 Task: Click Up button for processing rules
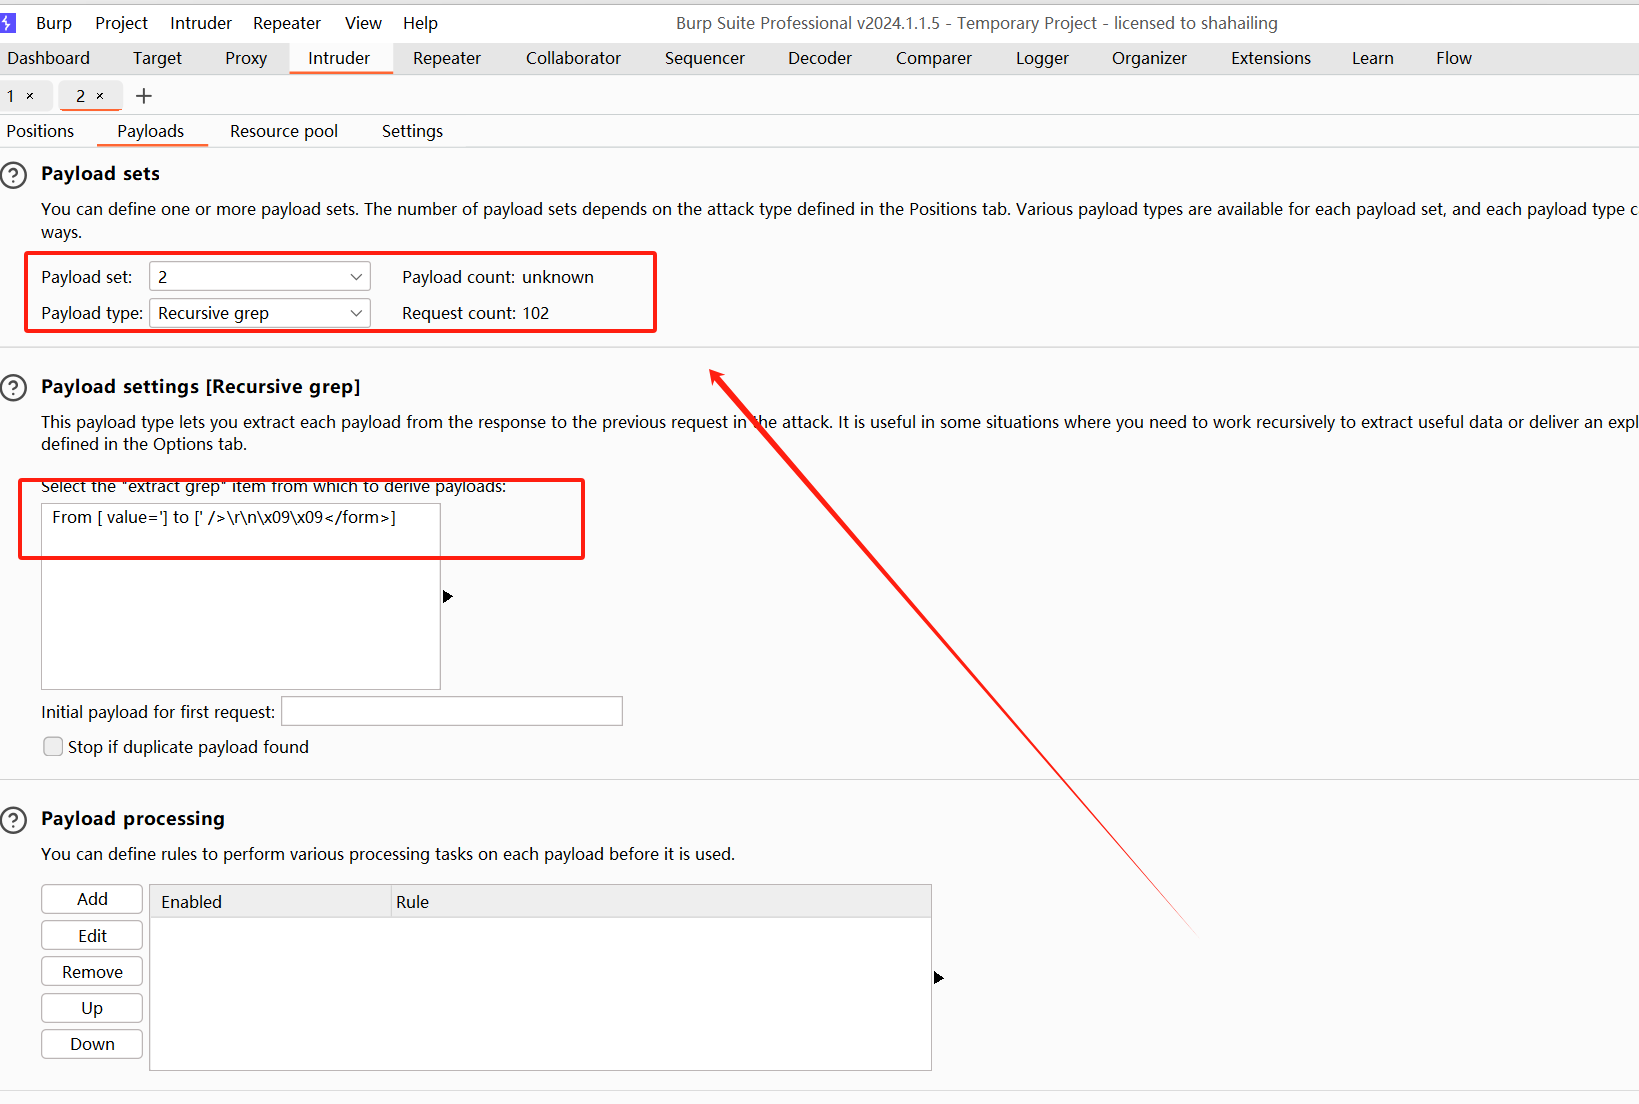click(92, 1008)
